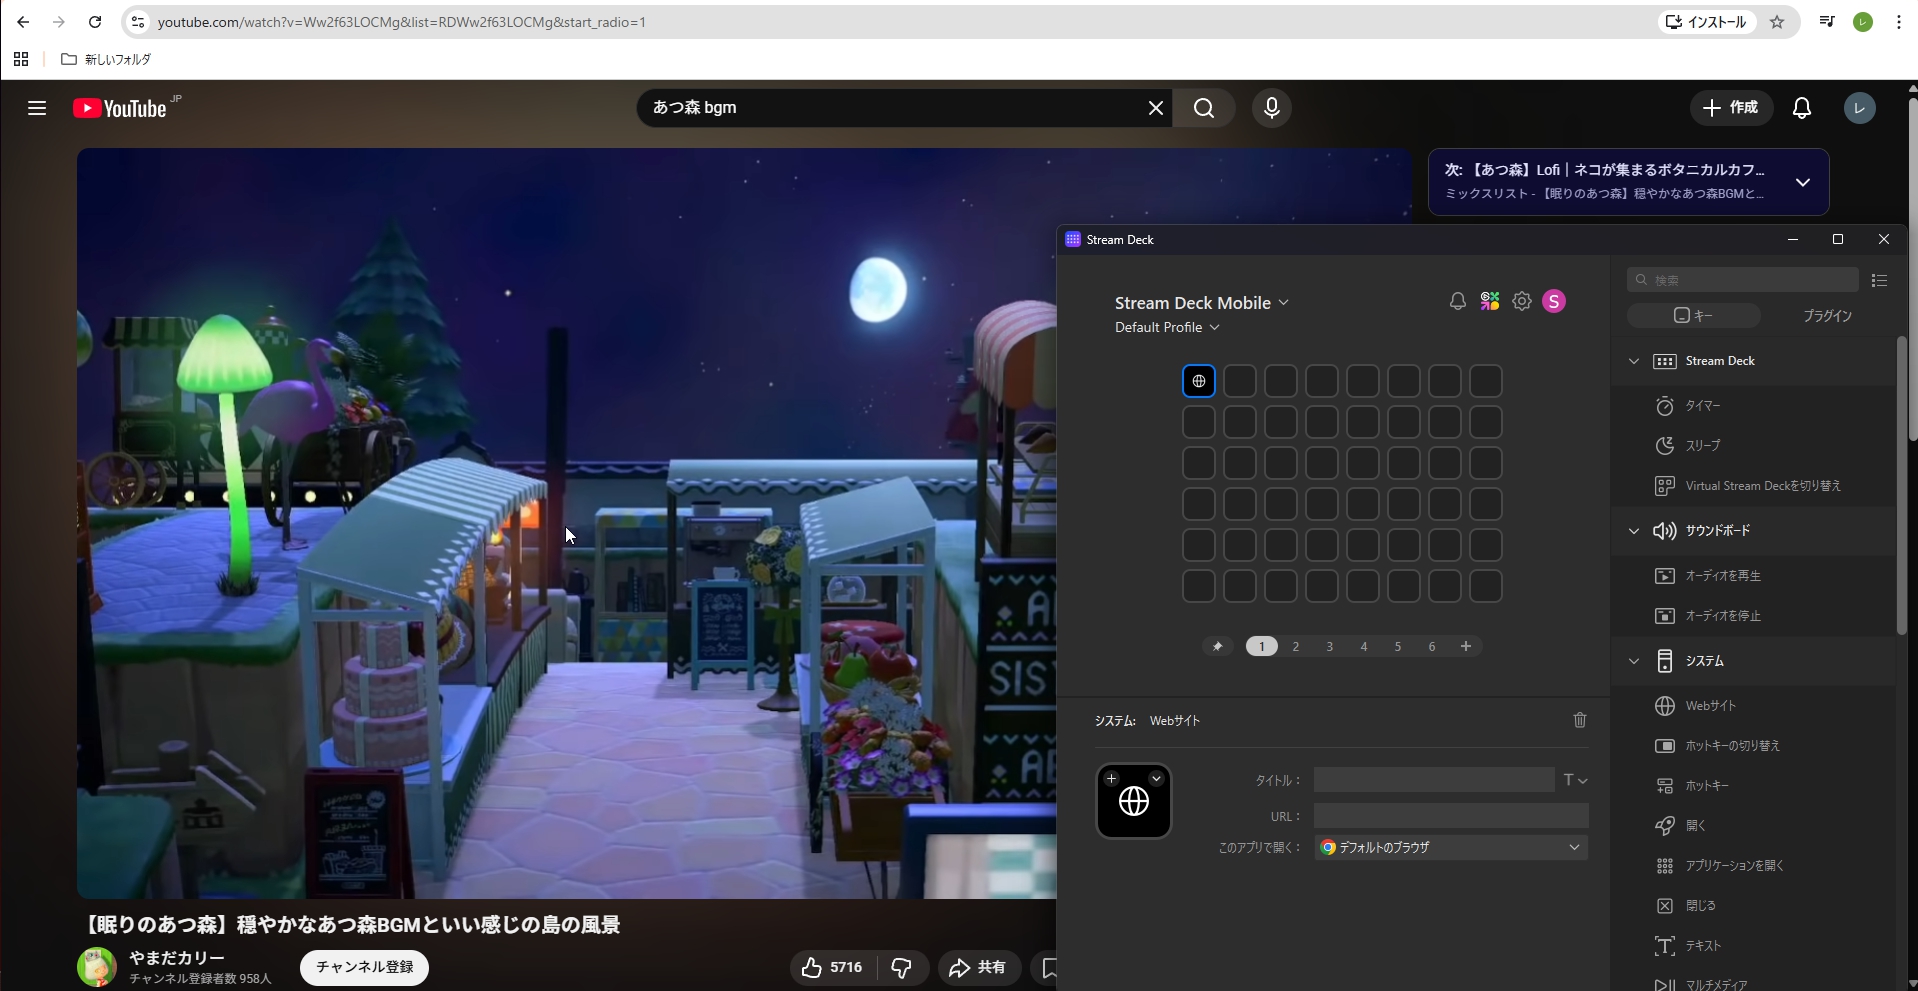Select the Webサイト action in System list
The image size is (1918, 991).
point(1710,706)
